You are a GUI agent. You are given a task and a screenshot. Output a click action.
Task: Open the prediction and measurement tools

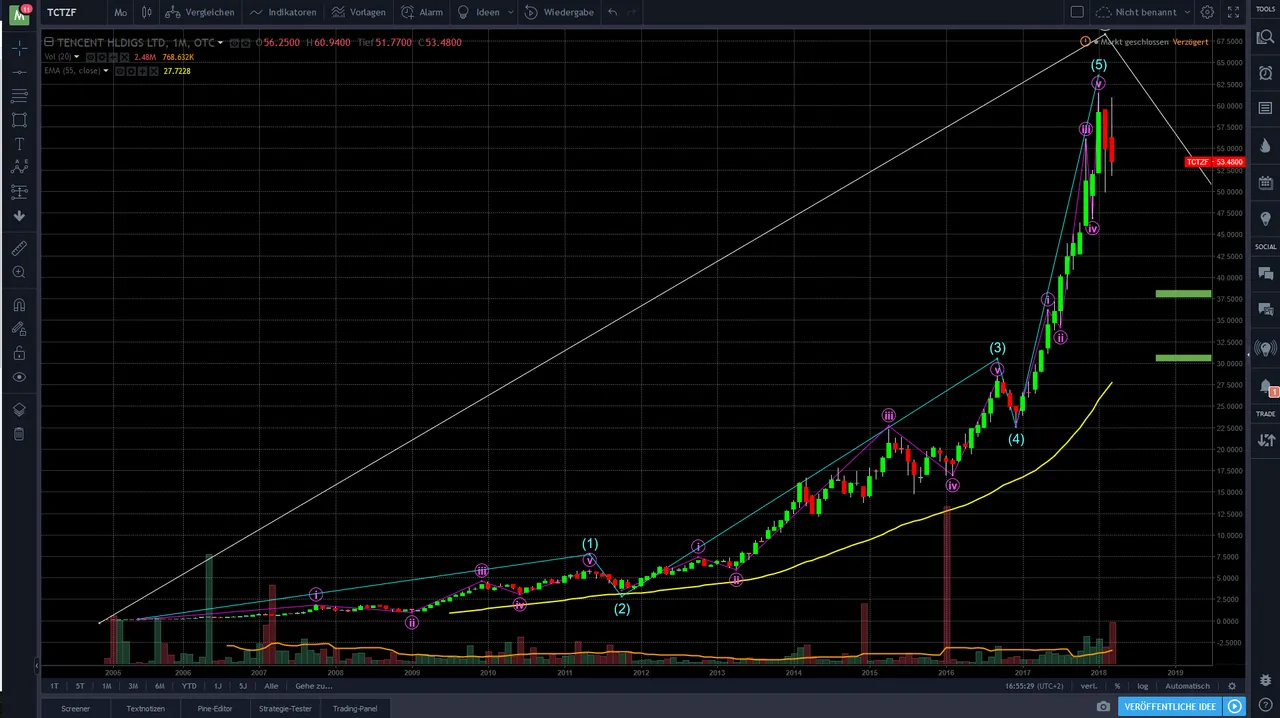tap(19, 192)
